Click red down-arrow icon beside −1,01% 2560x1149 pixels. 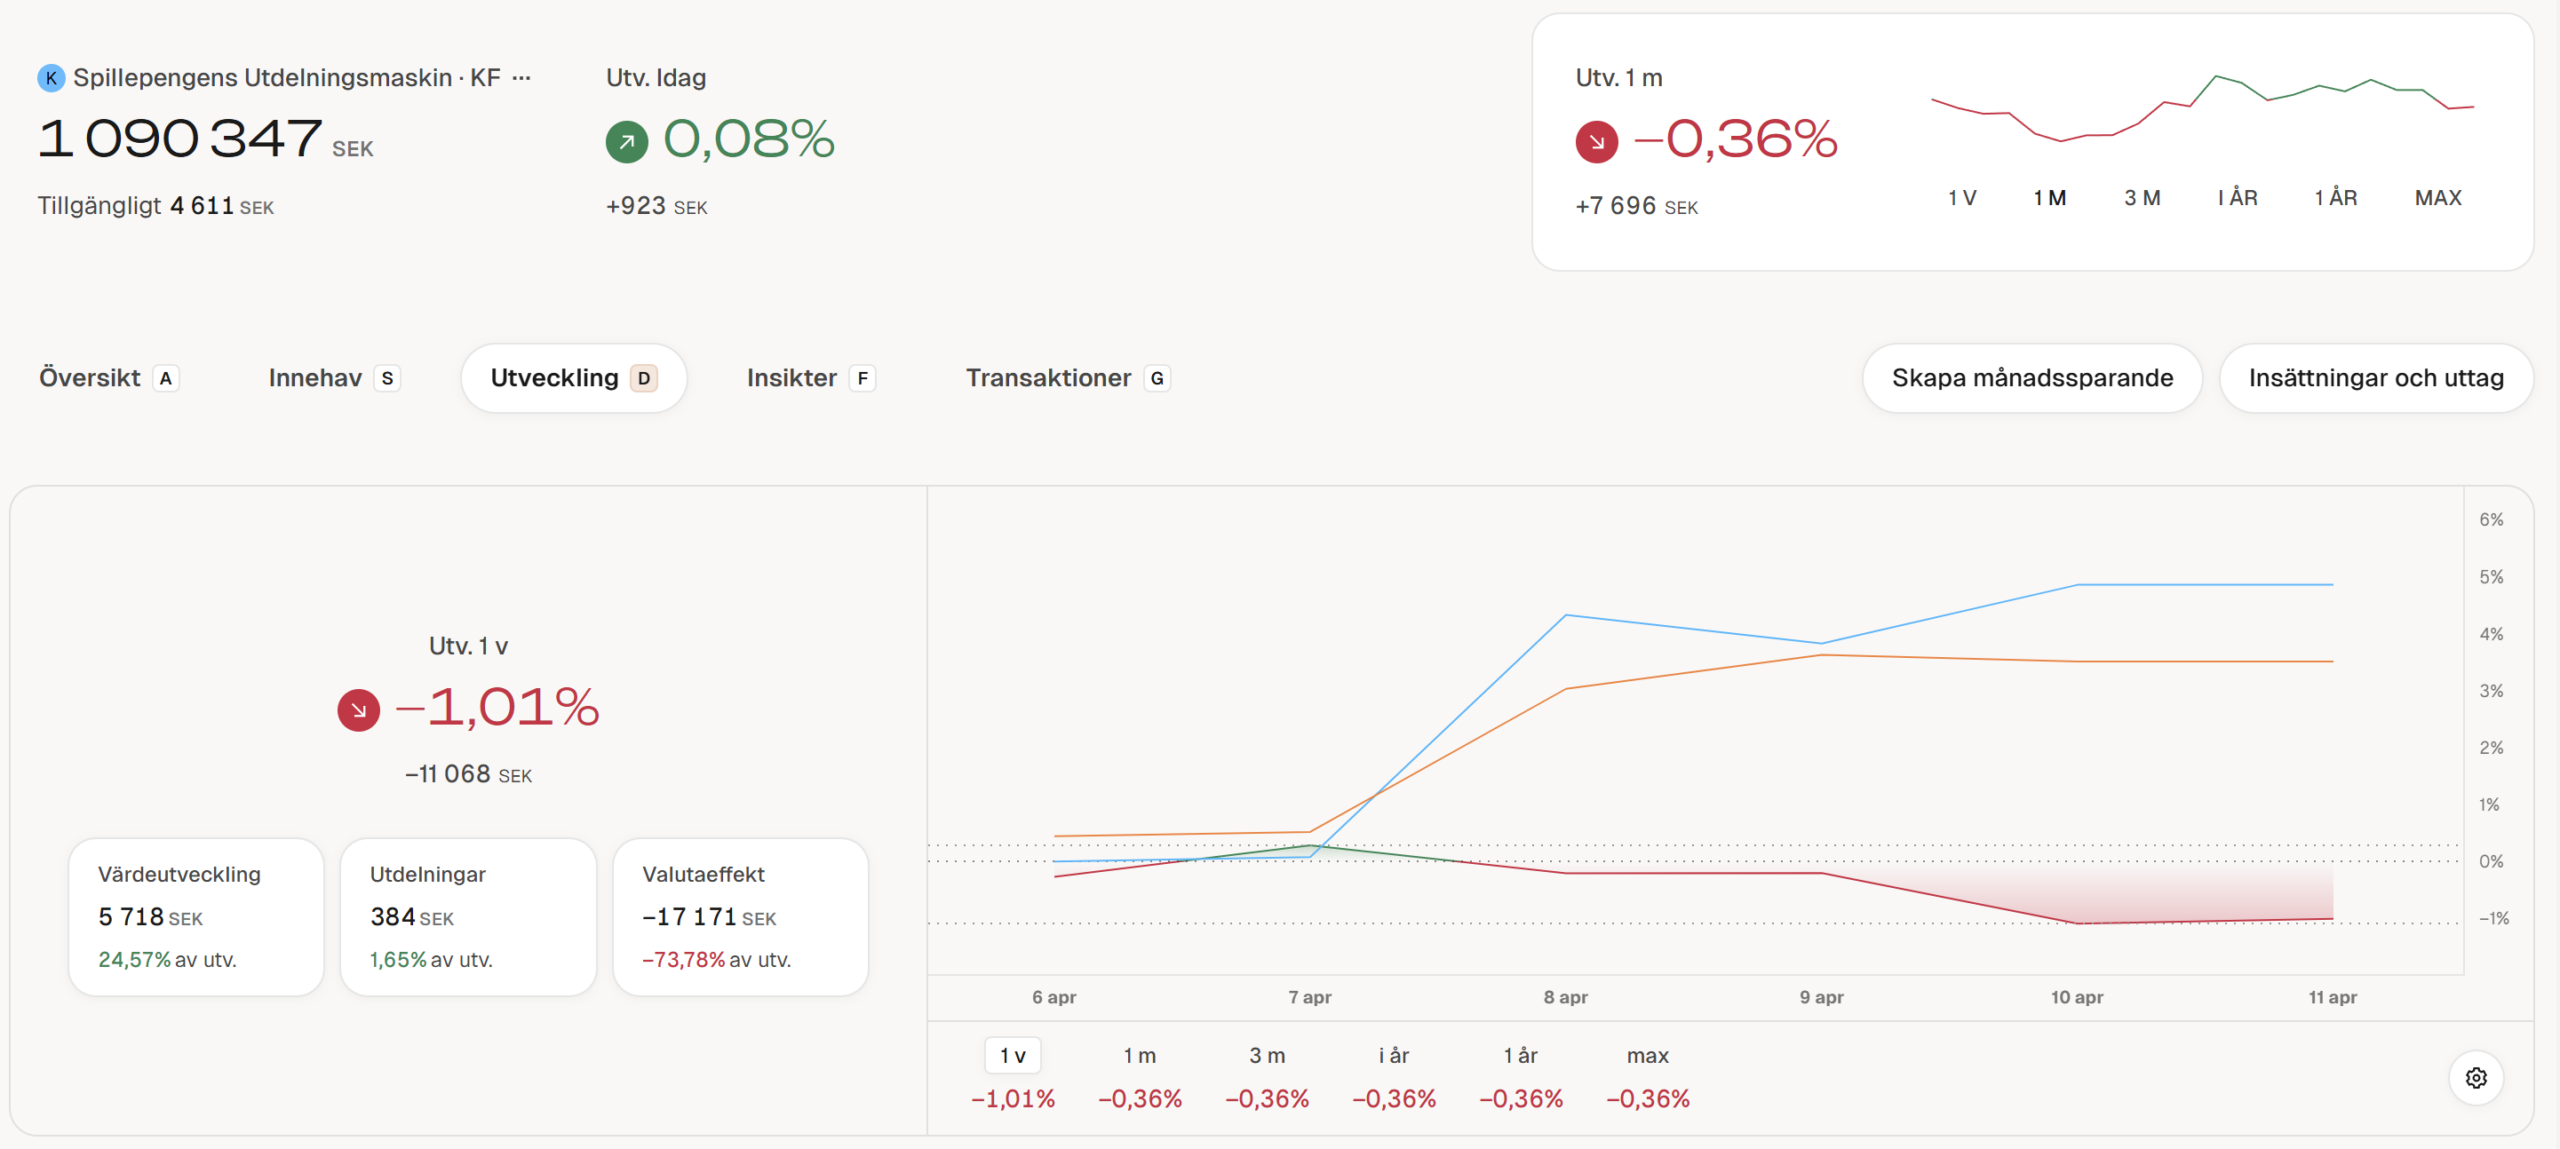[x=358, y=710]
